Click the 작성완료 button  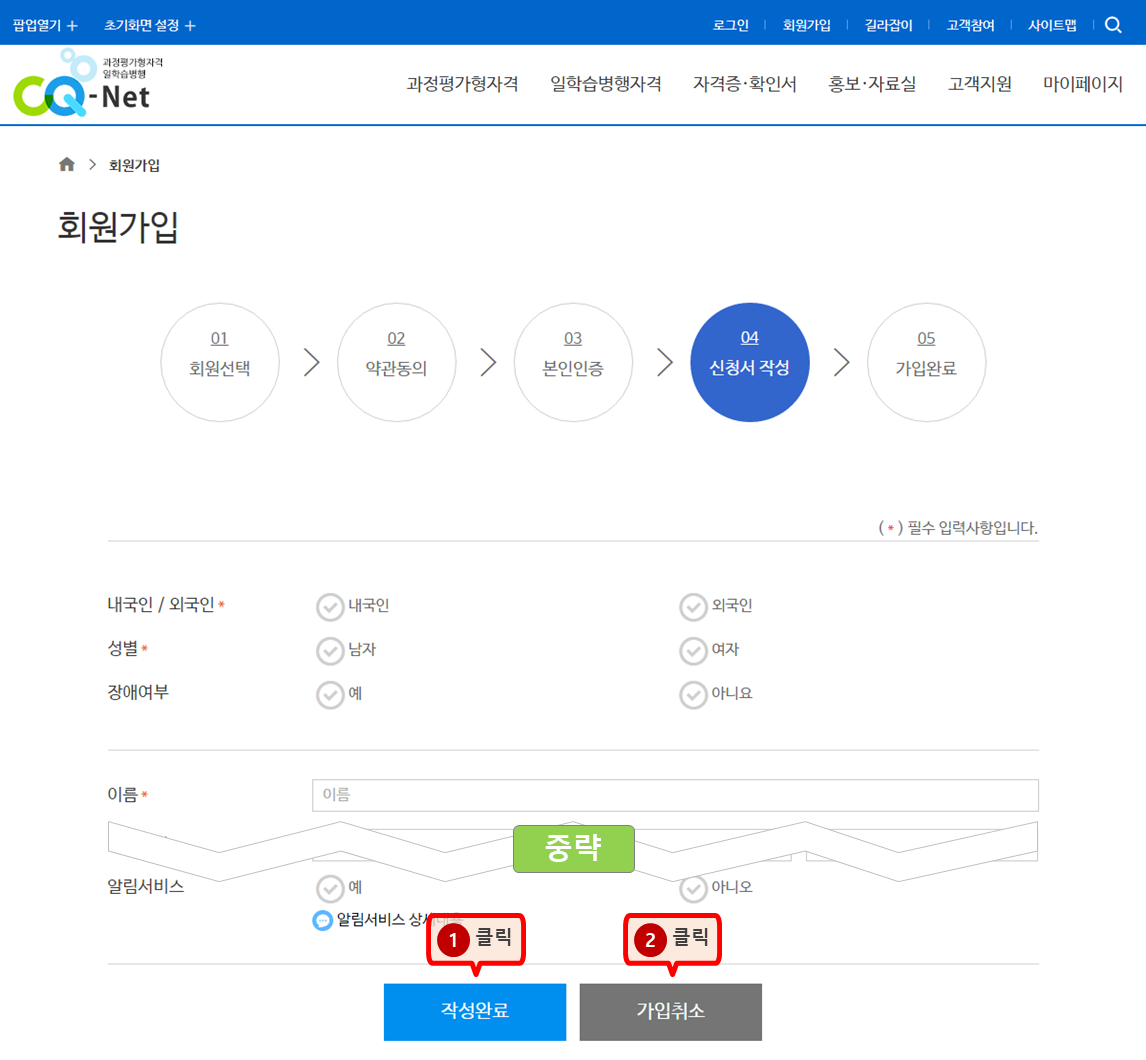tap(475, 1012)
